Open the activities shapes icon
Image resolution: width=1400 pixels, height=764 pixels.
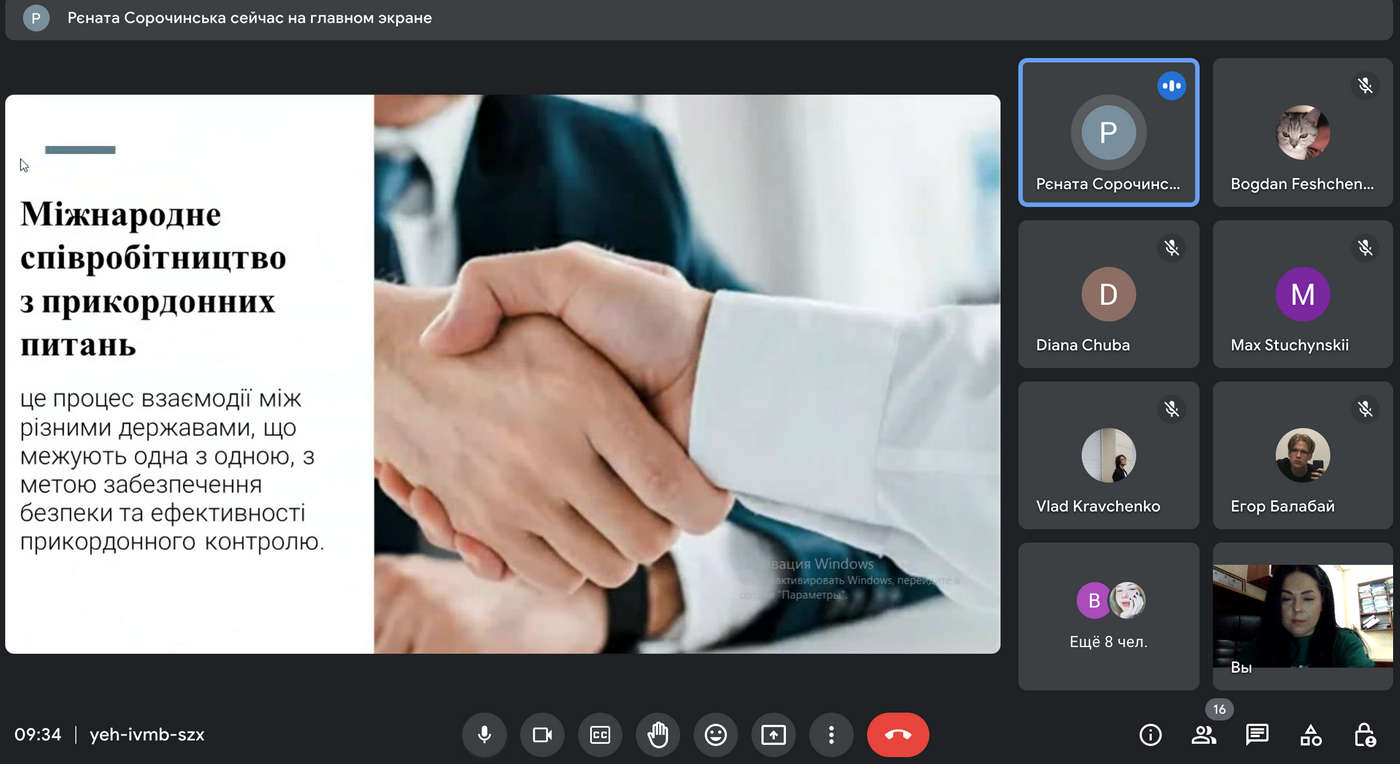[1310, 735]
